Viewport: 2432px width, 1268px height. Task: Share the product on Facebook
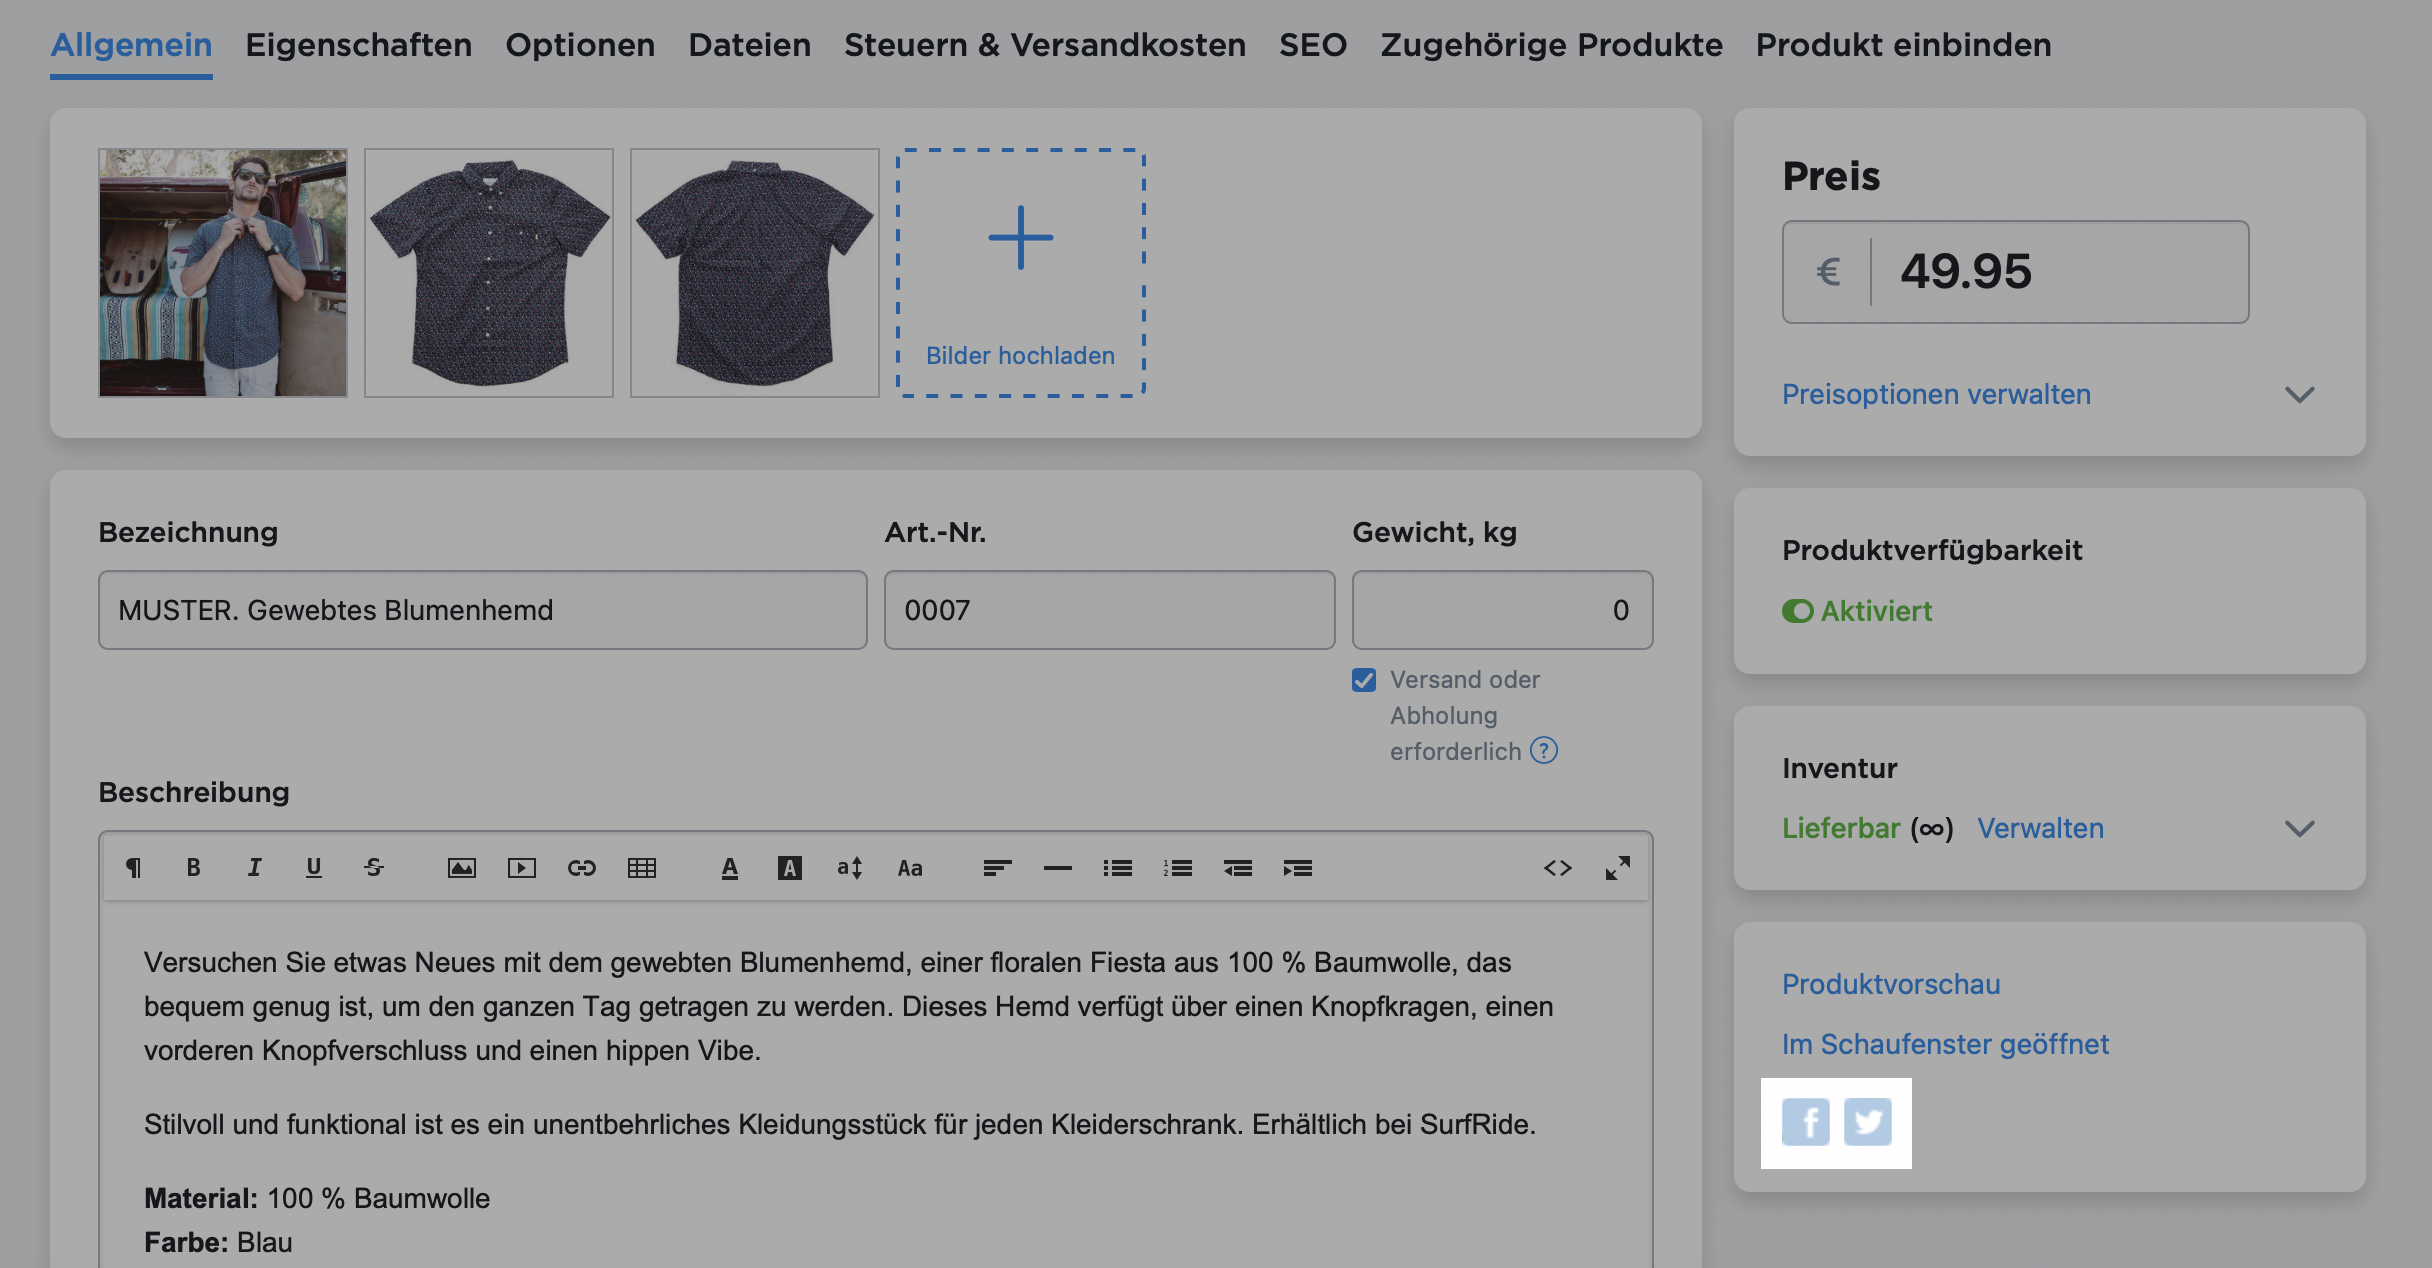(1806, 1123)
